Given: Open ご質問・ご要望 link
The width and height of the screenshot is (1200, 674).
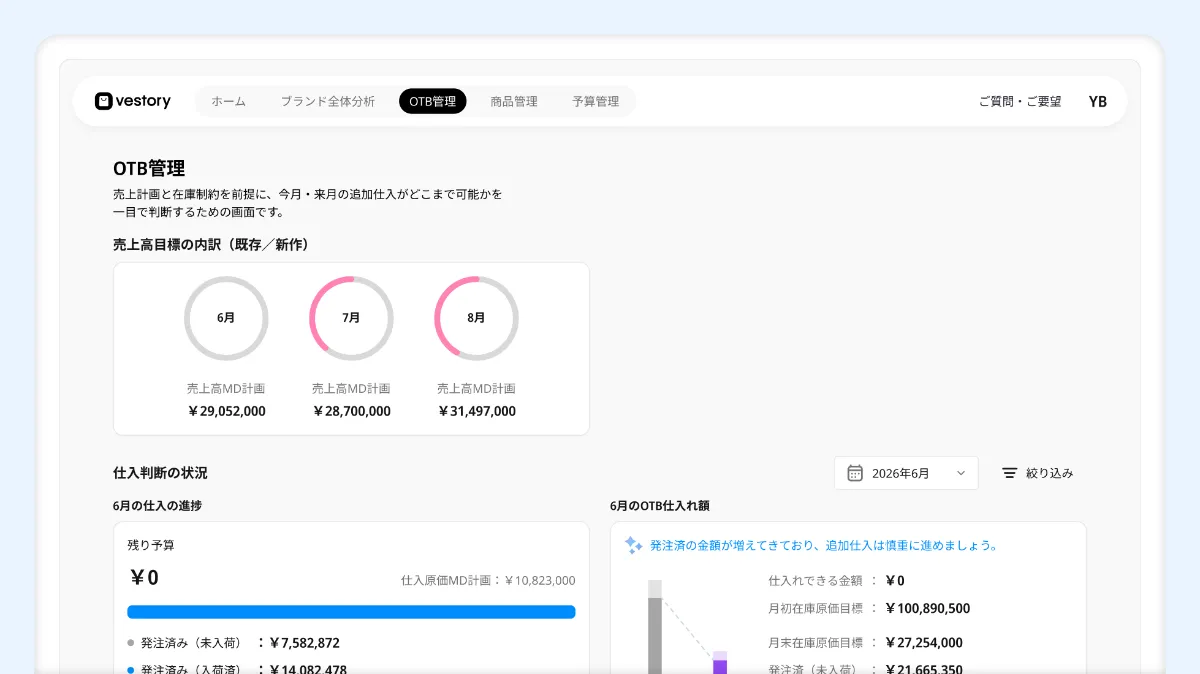Looking at the screenshot, I should point(1020,101).
